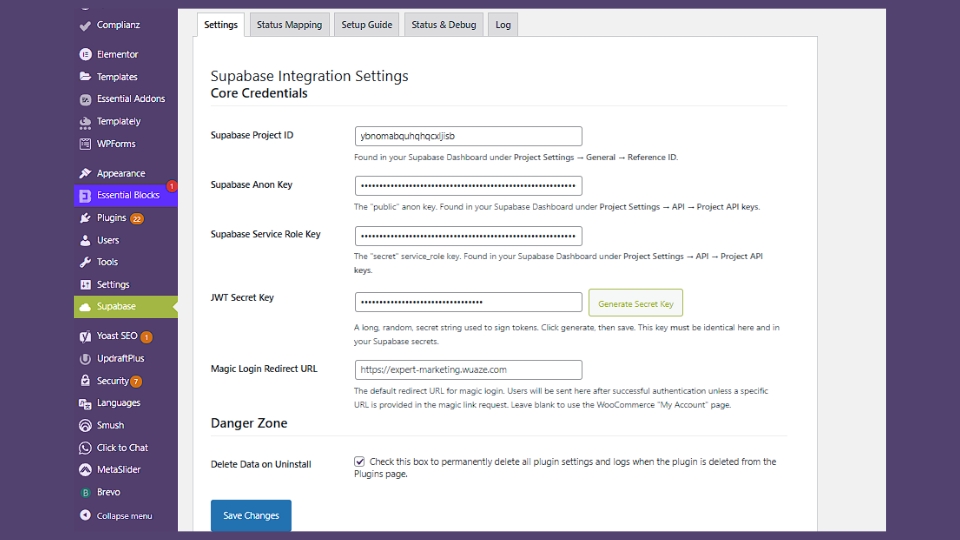This screenshot has height=540, width=960.
Task: Click the Templately icon
Action: [85, 122]
